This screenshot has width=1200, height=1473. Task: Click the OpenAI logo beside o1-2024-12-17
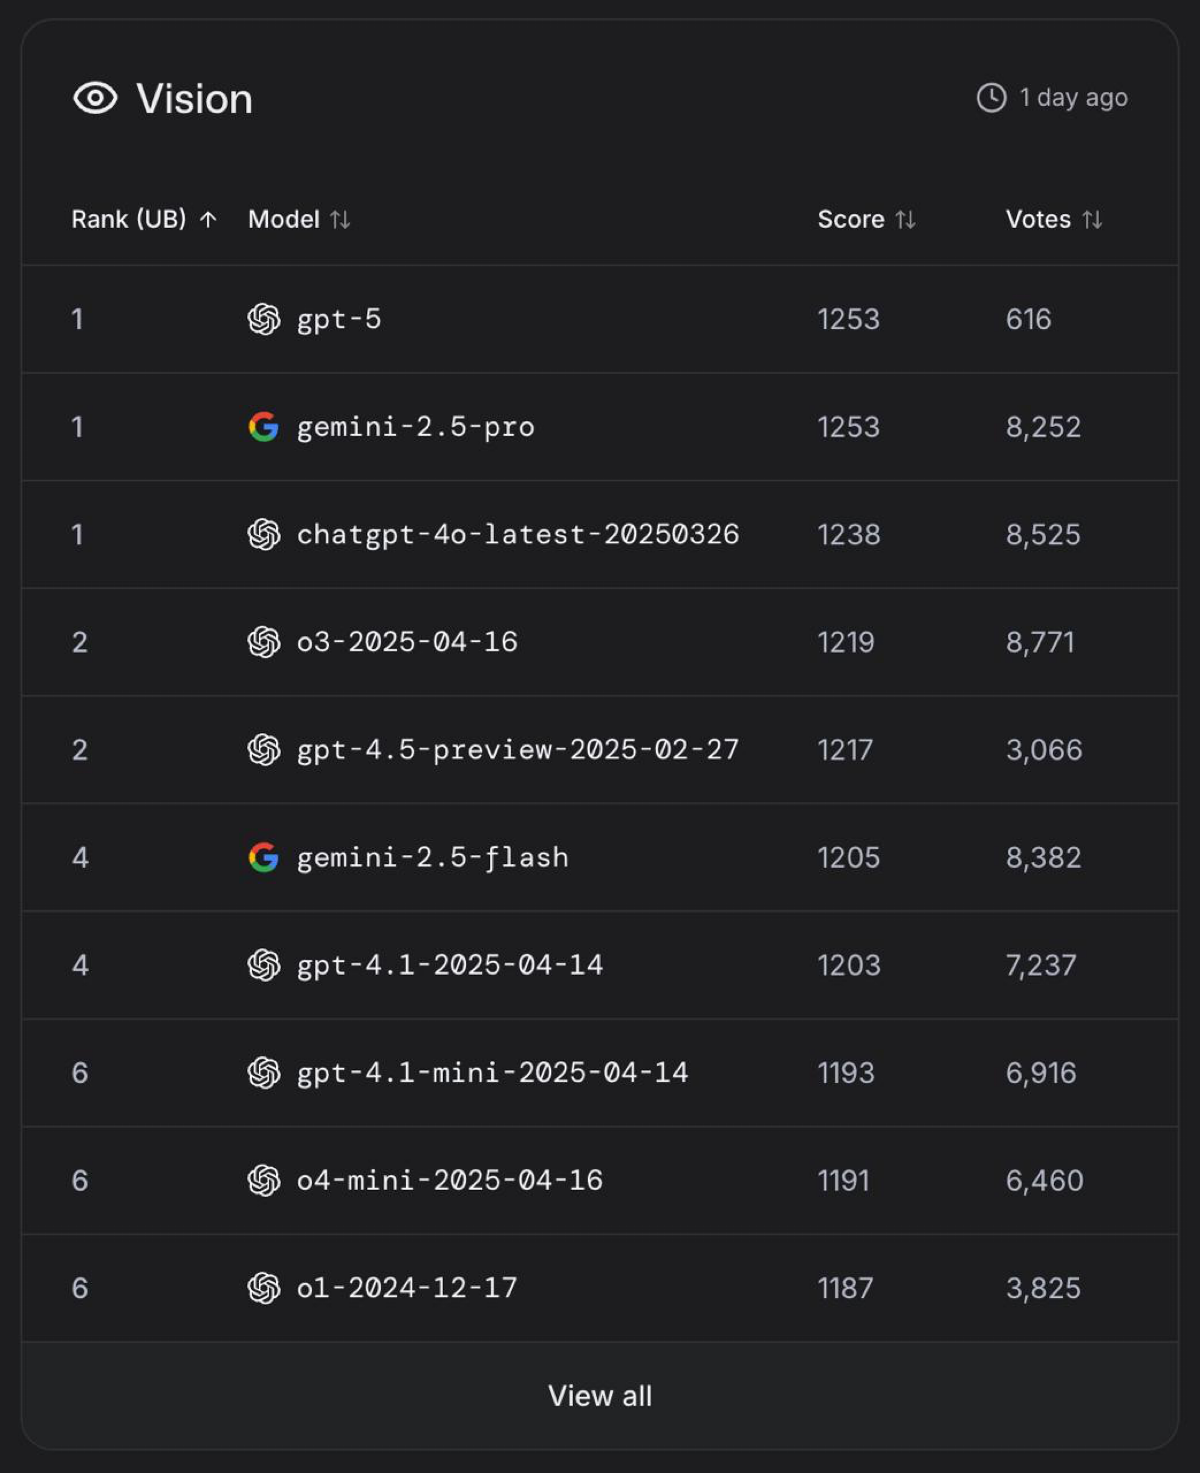point(264,1288)
